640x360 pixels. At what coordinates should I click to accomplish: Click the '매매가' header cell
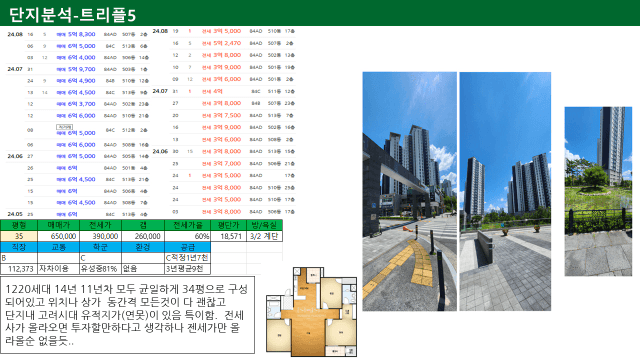pos(59,225)
